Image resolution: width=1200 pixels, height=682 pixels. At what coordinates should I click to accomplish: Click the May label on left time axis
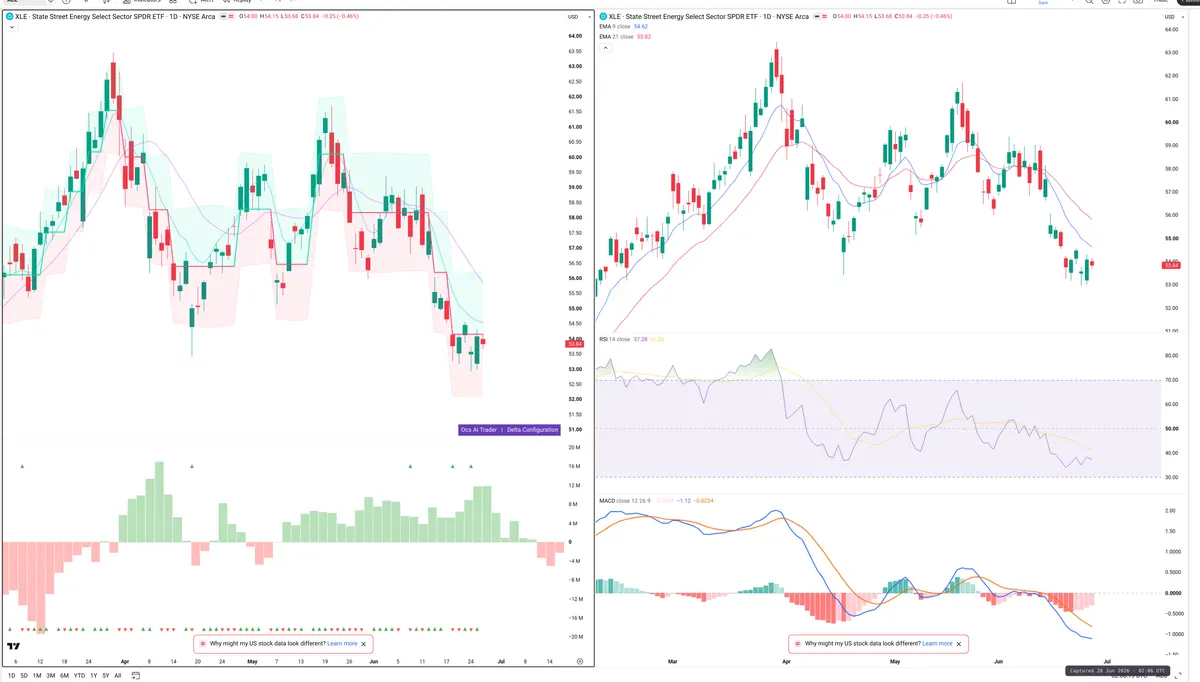pos(251,662)
